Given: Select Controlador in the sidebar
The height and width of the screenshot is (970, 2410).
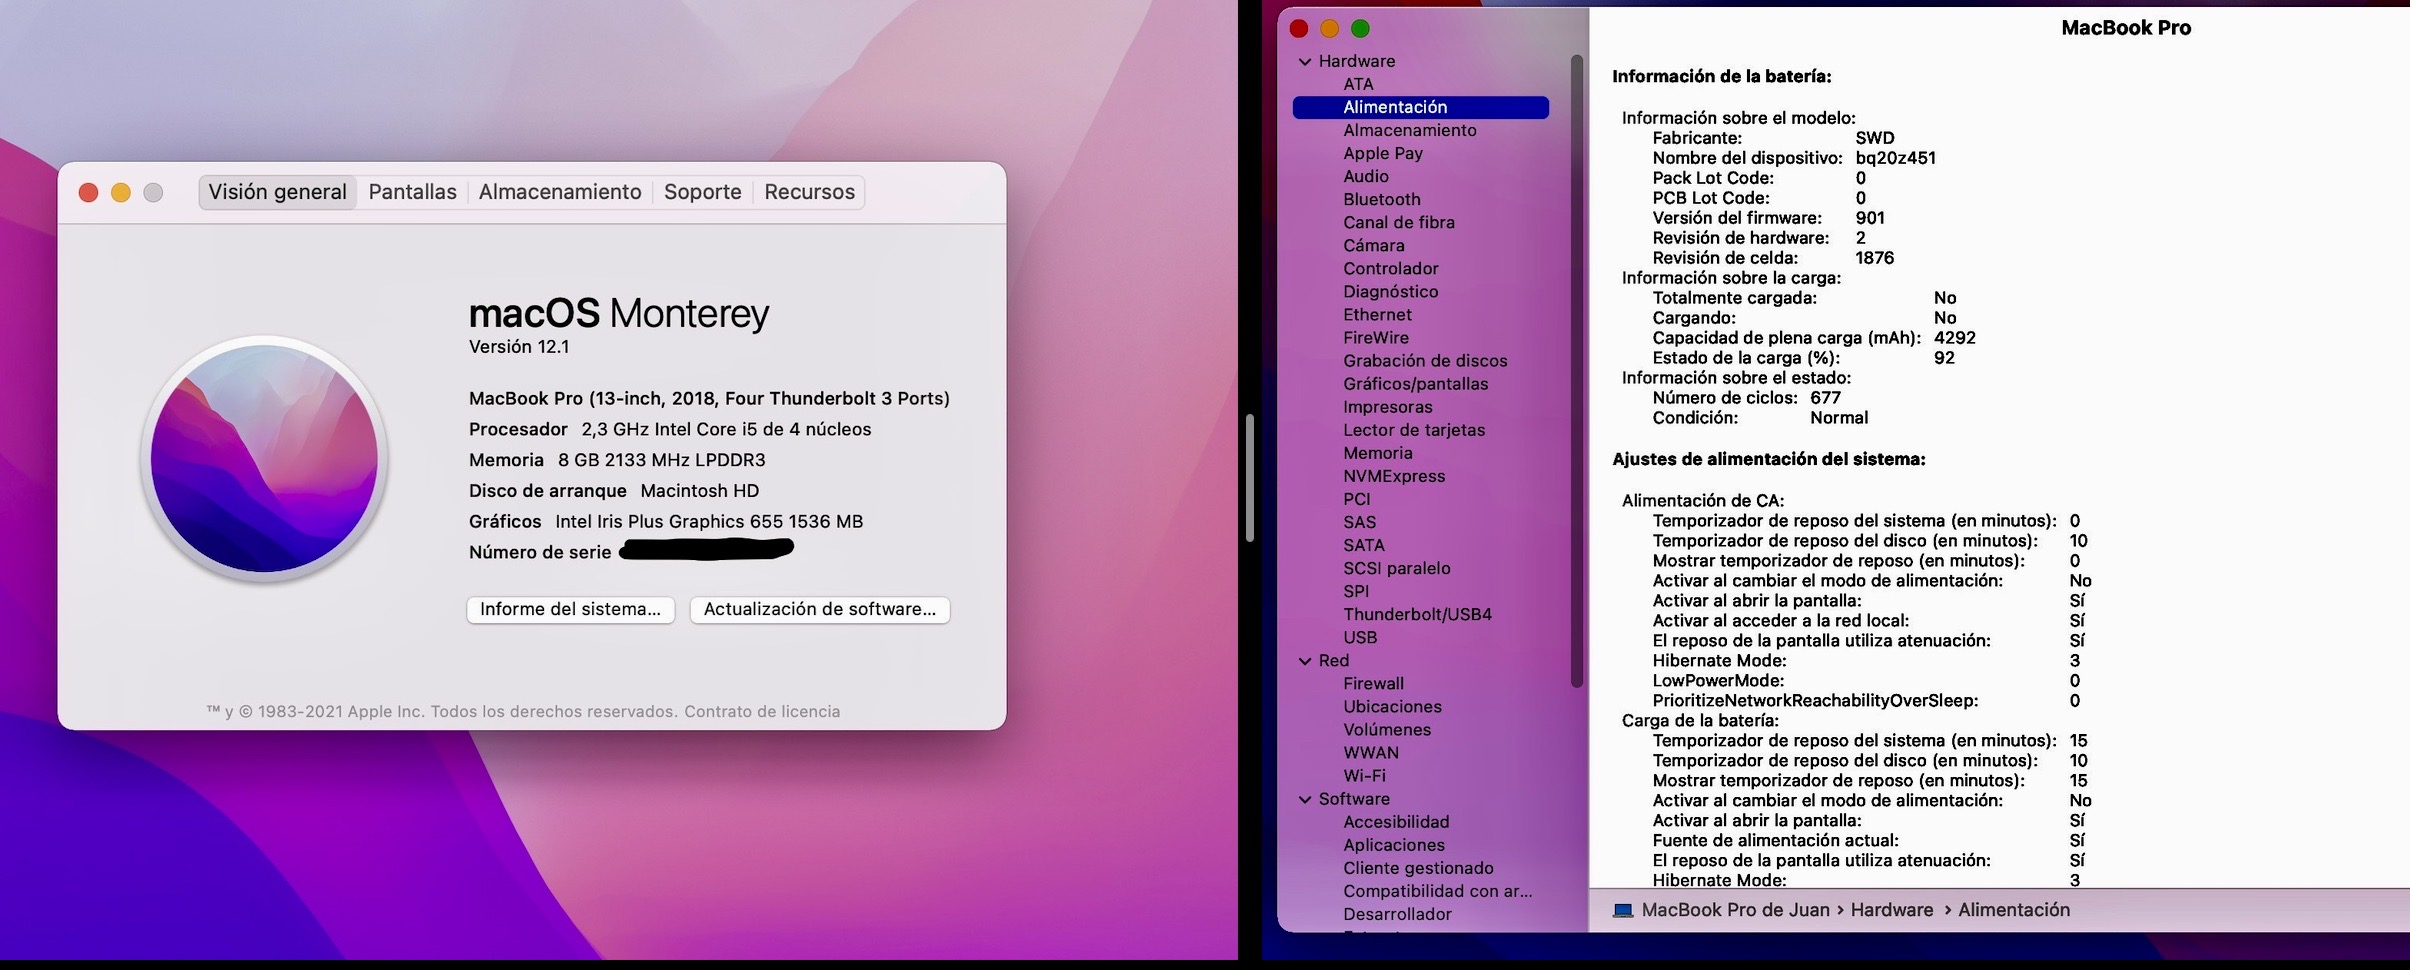Looking at the screenshot, I should 1390,268.
